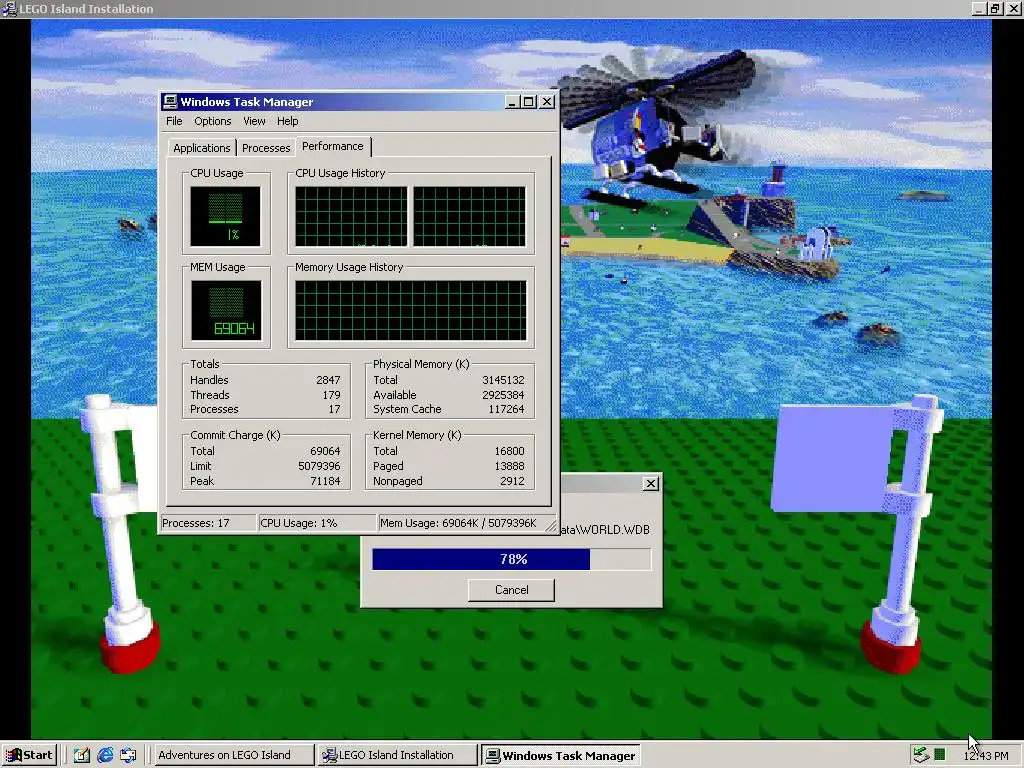Click the Task Manager resize grip corner
The image size is (1024, 768).
tap(551, 526)
